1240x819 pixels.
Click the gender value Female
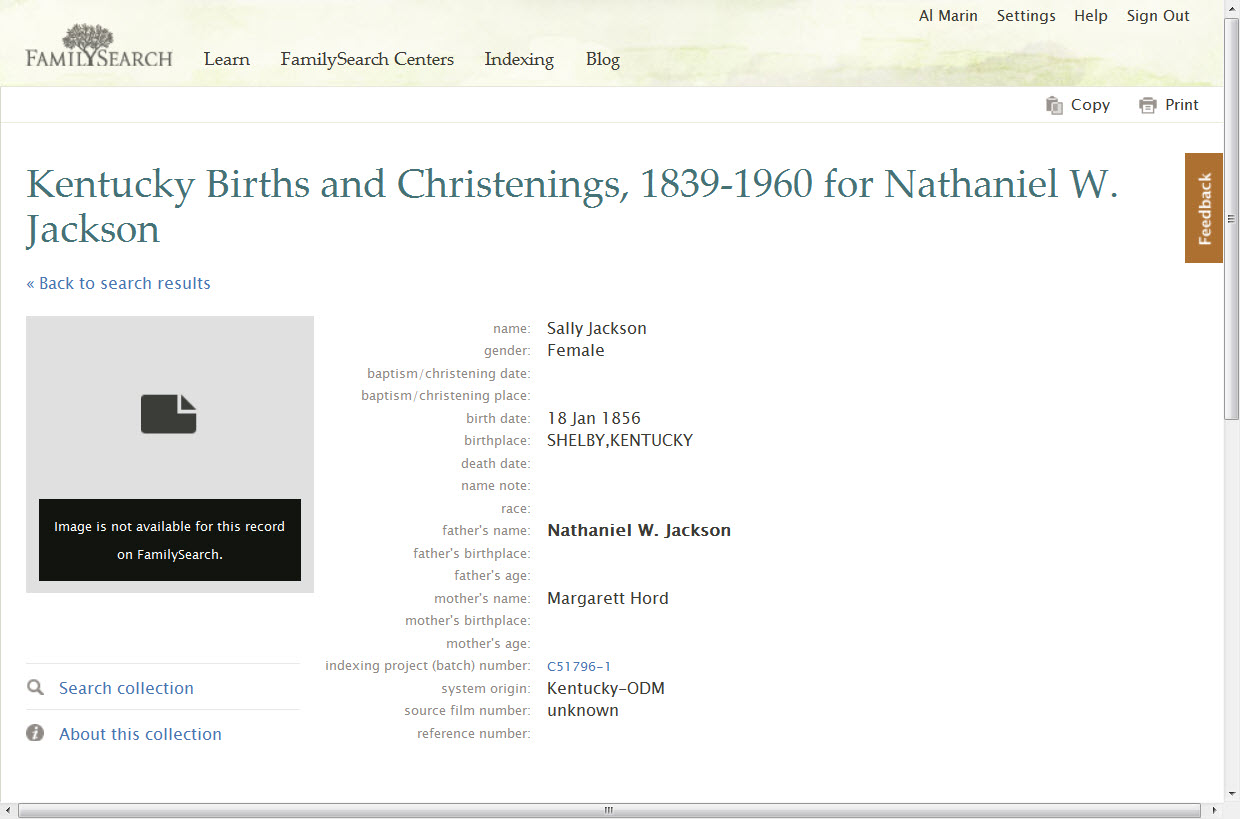point(576,350)
